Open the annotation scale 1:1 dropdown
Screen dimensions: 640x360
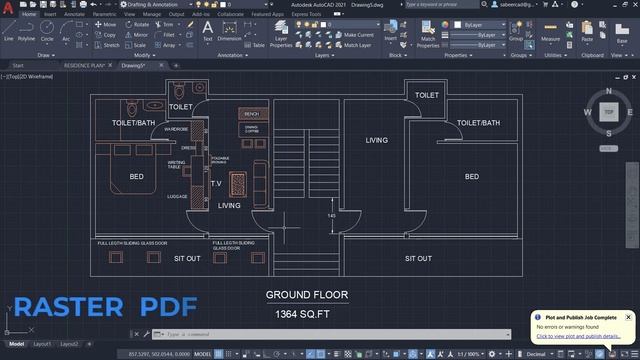pyautogui.click(x=470, y=354)
